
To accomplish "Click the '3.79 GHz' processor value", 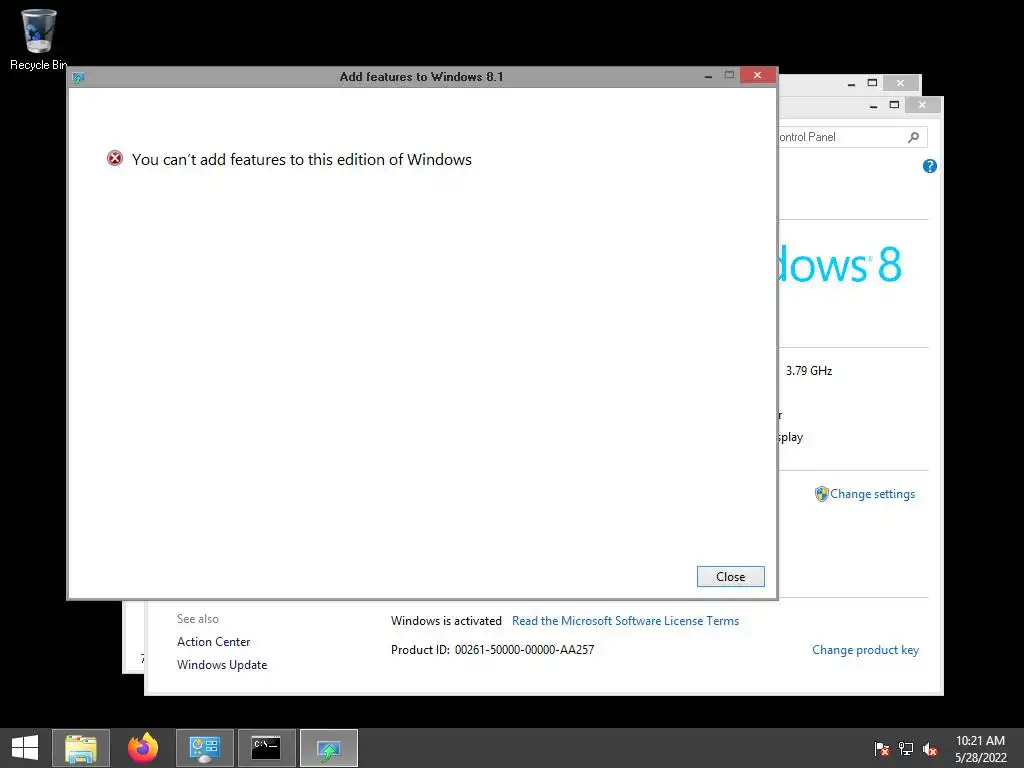I will pyautogui.click(x=808, y=371).
